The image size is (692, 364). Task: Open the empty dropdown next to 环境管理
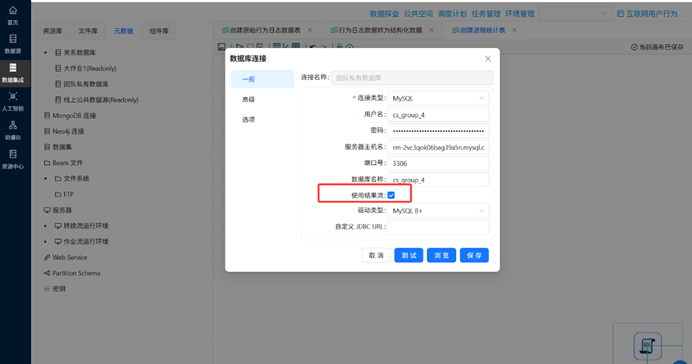pos(575,14)
